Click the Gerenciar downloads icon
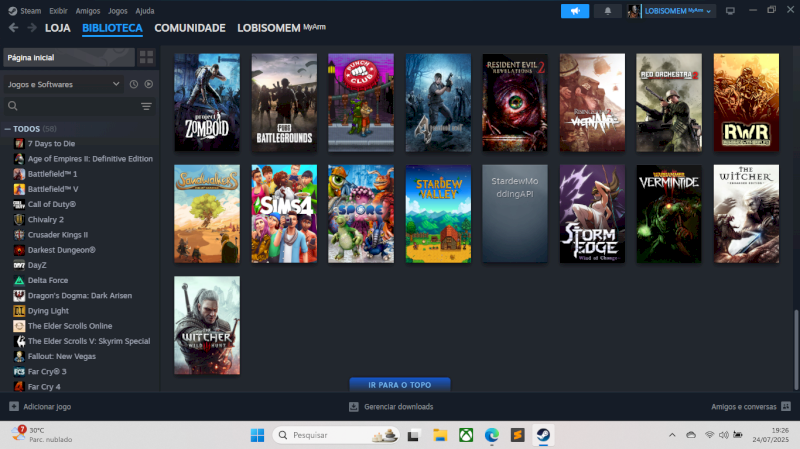This screenshot has width=800, height=449. click(354, 406)
